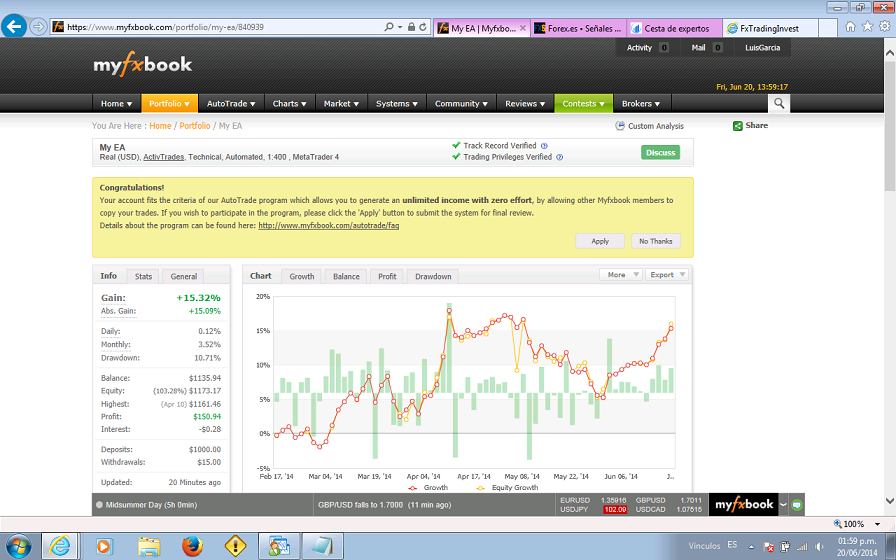Open the chart Export dropdown

tap(666, 275)
